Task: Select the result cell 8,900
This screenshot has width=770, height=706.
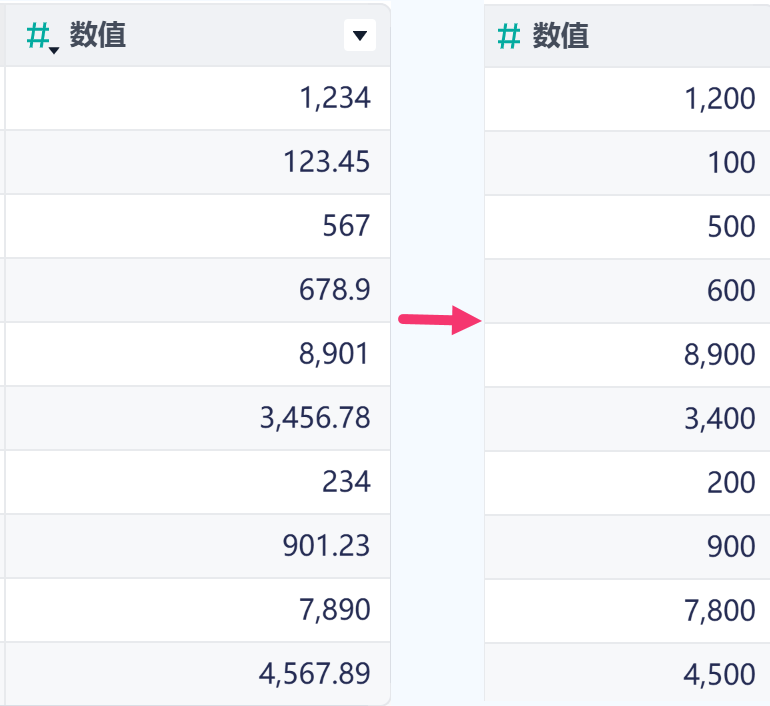Action: coord(627,355)
